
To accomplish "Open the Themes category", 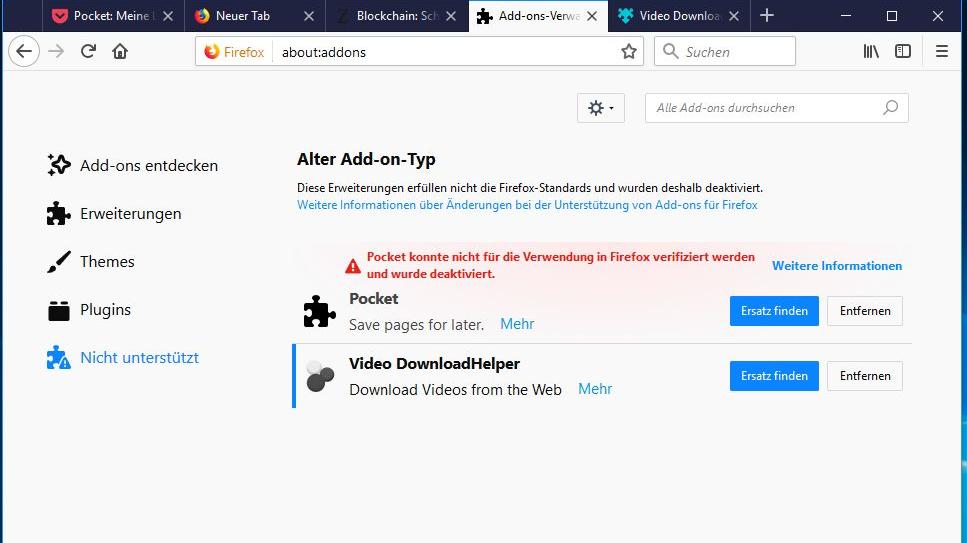I will pyautogui.click(x=91, y=262).
